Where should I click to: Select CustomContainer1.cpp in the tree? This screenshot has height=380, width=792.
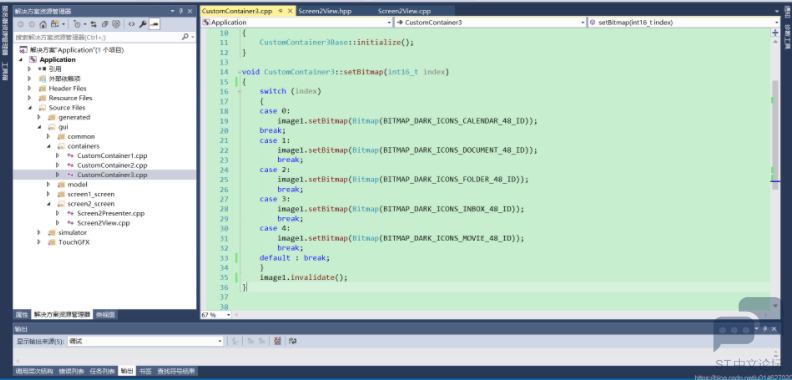112,156
